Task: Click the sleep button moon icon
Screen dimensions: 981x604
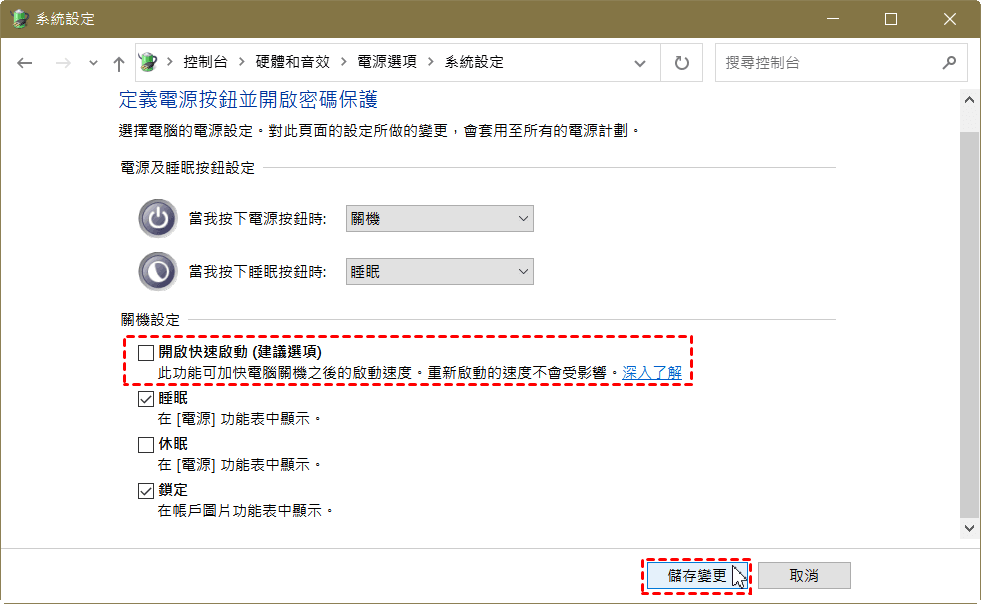Action: coord(158,272)
